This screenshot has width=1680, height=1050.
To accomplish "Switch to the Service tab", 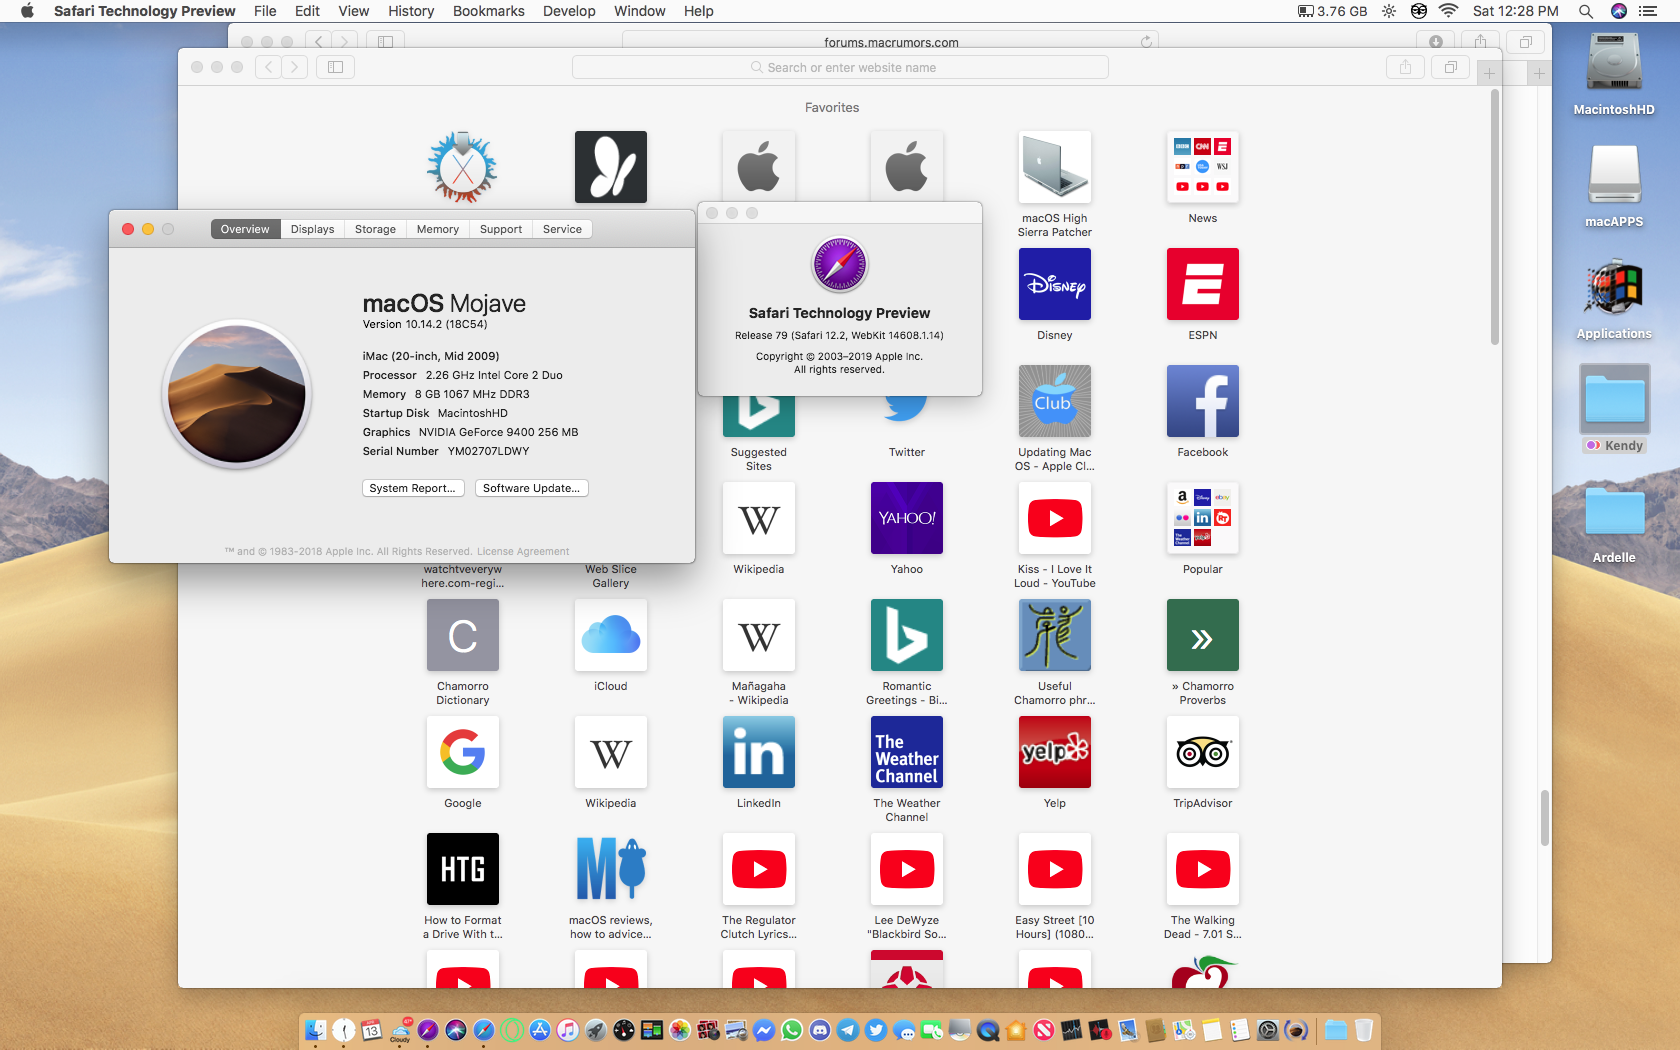I will tap(562, 229).
